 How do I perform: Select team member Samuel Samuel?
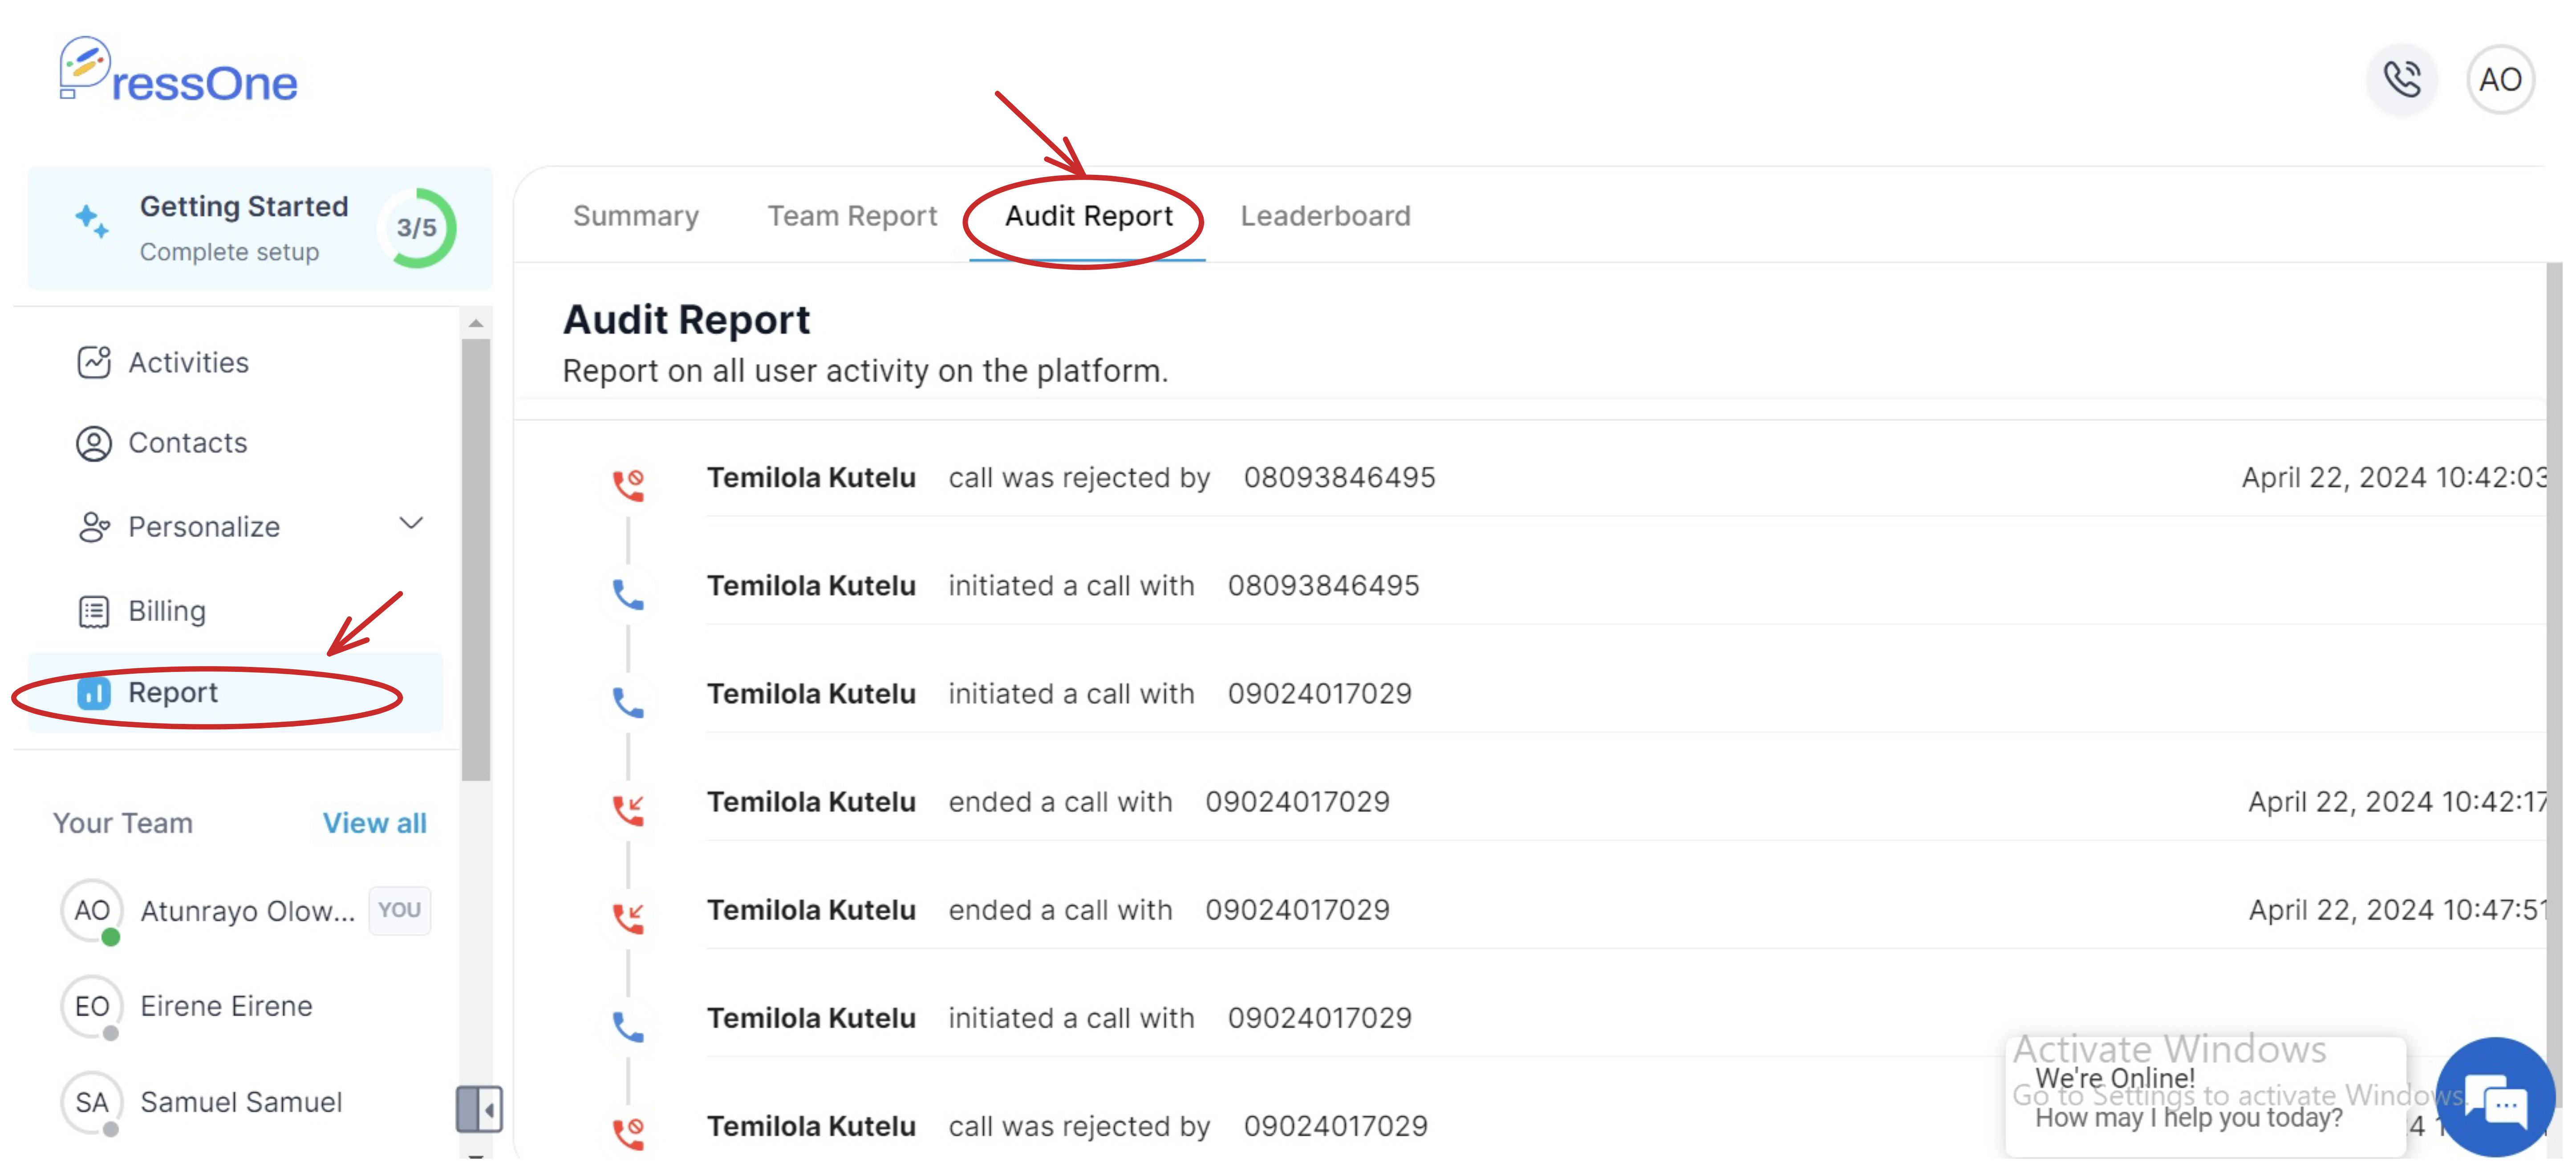pyautogui.click(x=241, y=1102)
